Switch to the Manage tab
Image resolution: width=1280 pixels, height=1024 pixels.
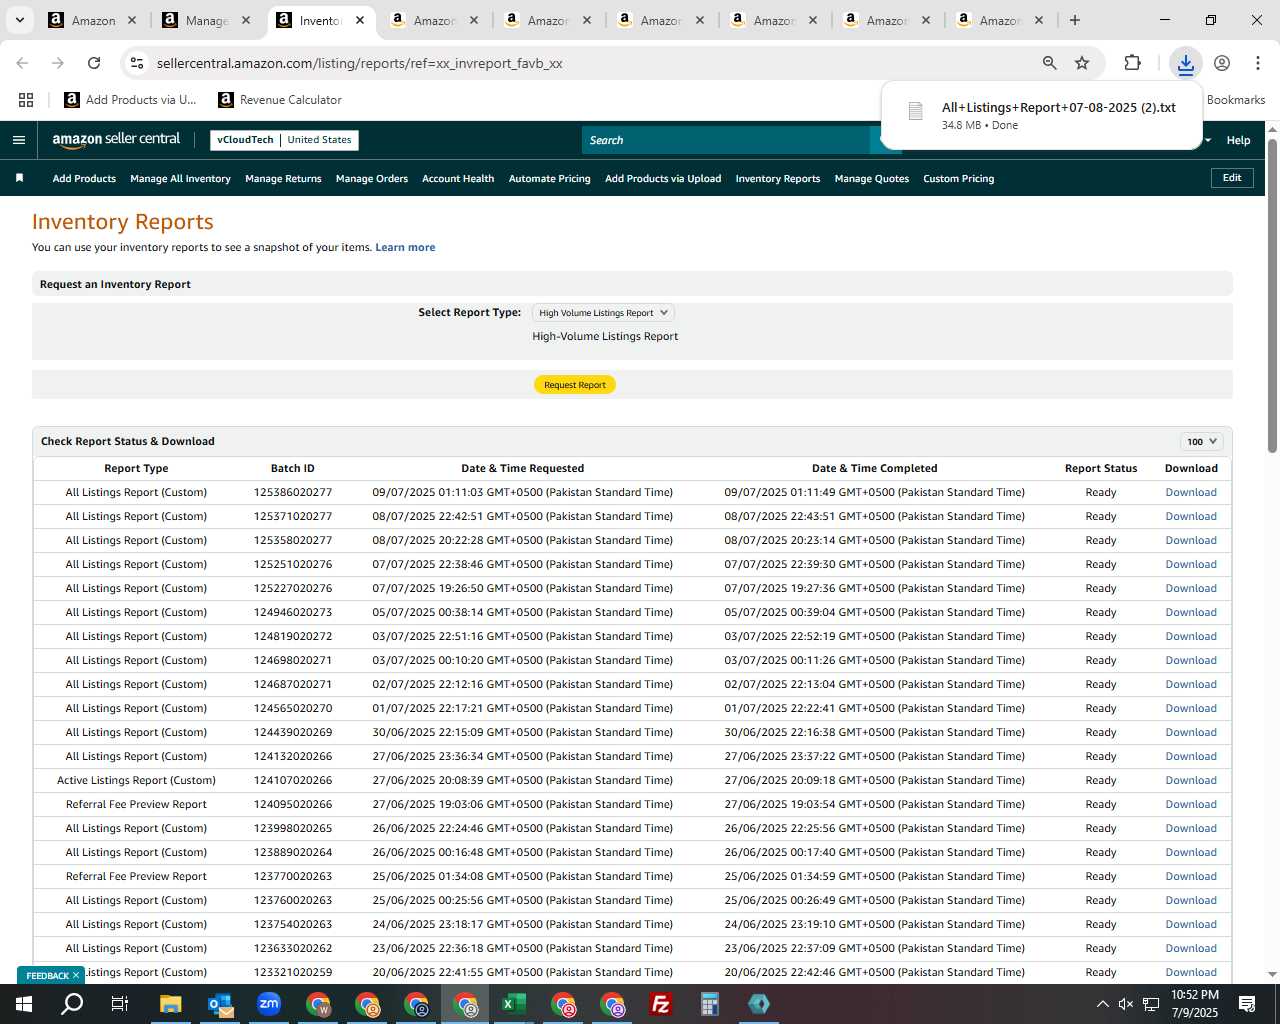[205, 20]
